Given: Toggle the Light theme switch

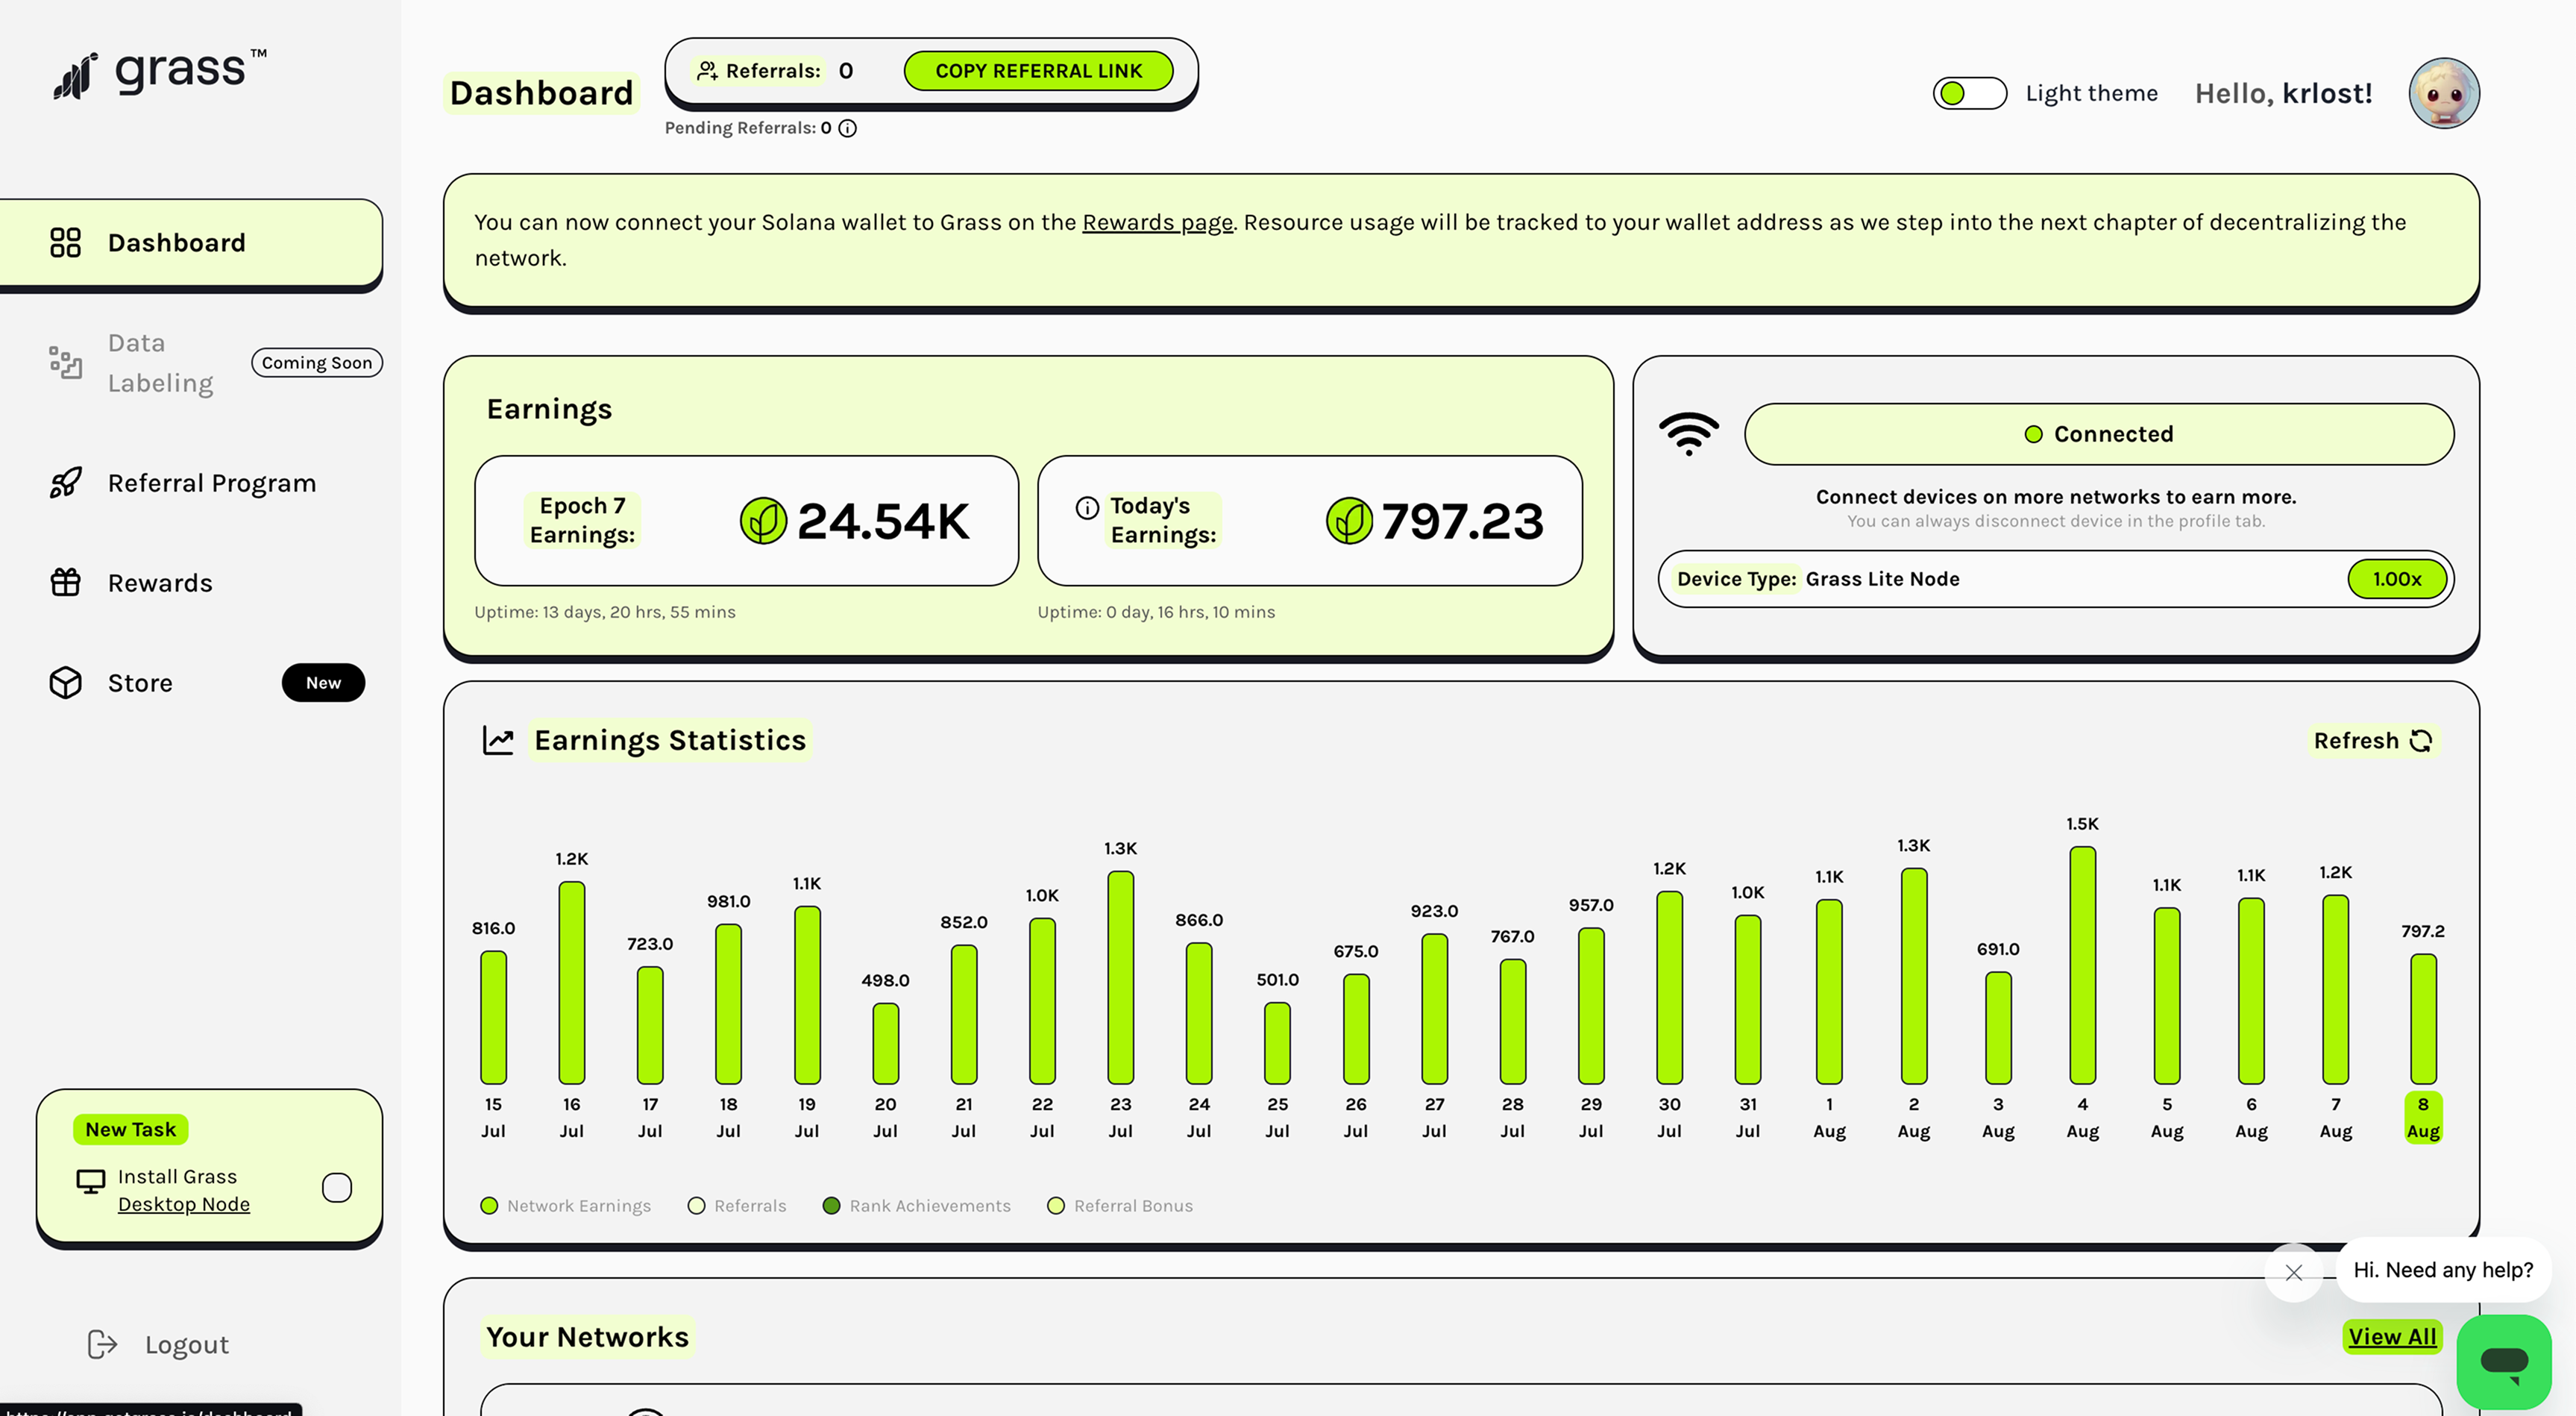Looking at the screenshot, I should (x=1969, y=93).
